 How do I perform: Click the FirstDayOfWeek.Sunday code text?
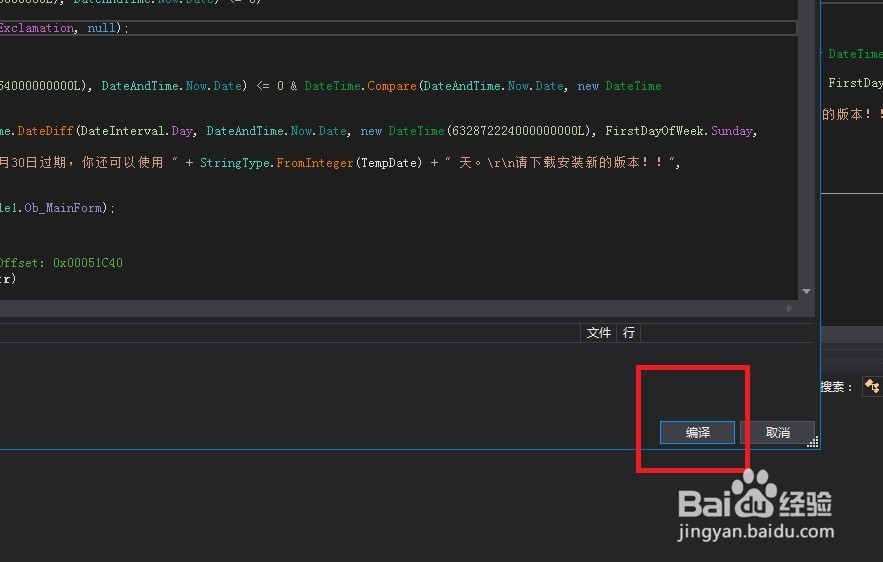pos(679,131)
